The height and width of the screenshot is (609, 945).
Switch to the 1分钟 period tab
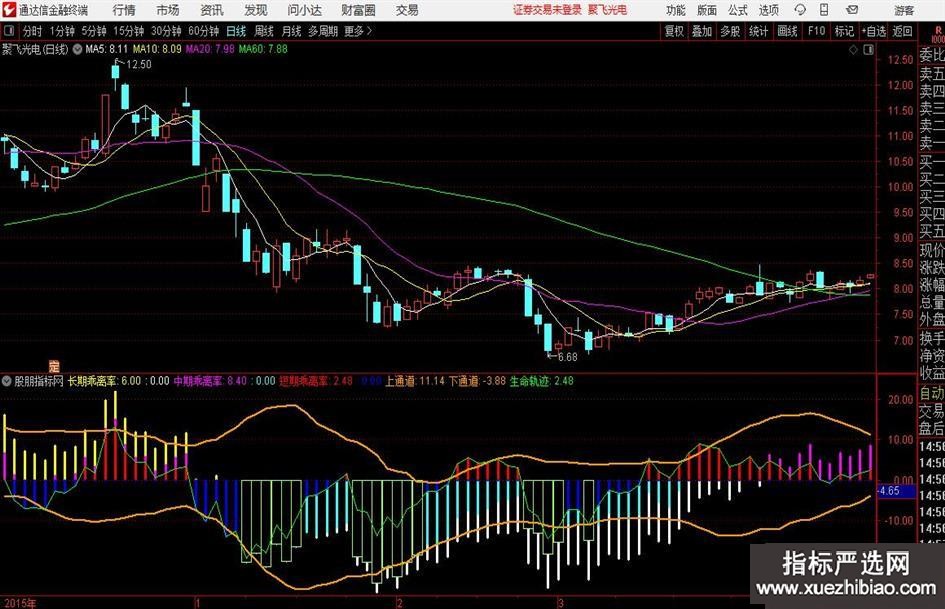coord(62,31)
